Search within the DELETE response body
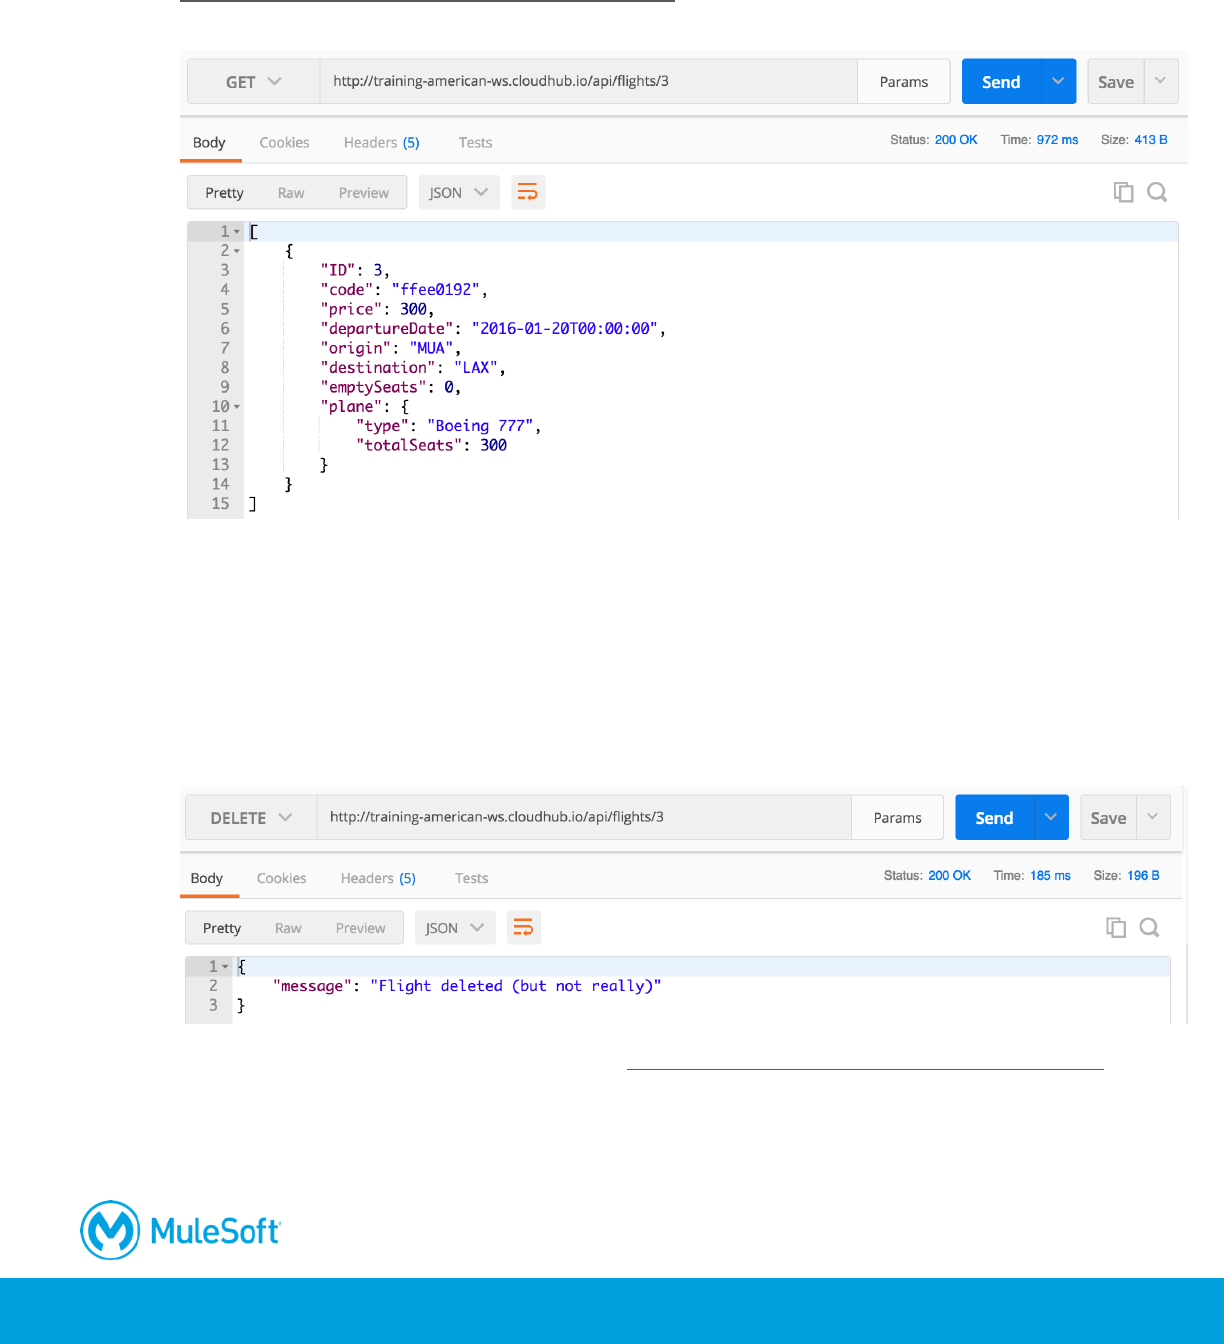This screenshot has height=1344, width=1224. click(x=1150, y=928)
